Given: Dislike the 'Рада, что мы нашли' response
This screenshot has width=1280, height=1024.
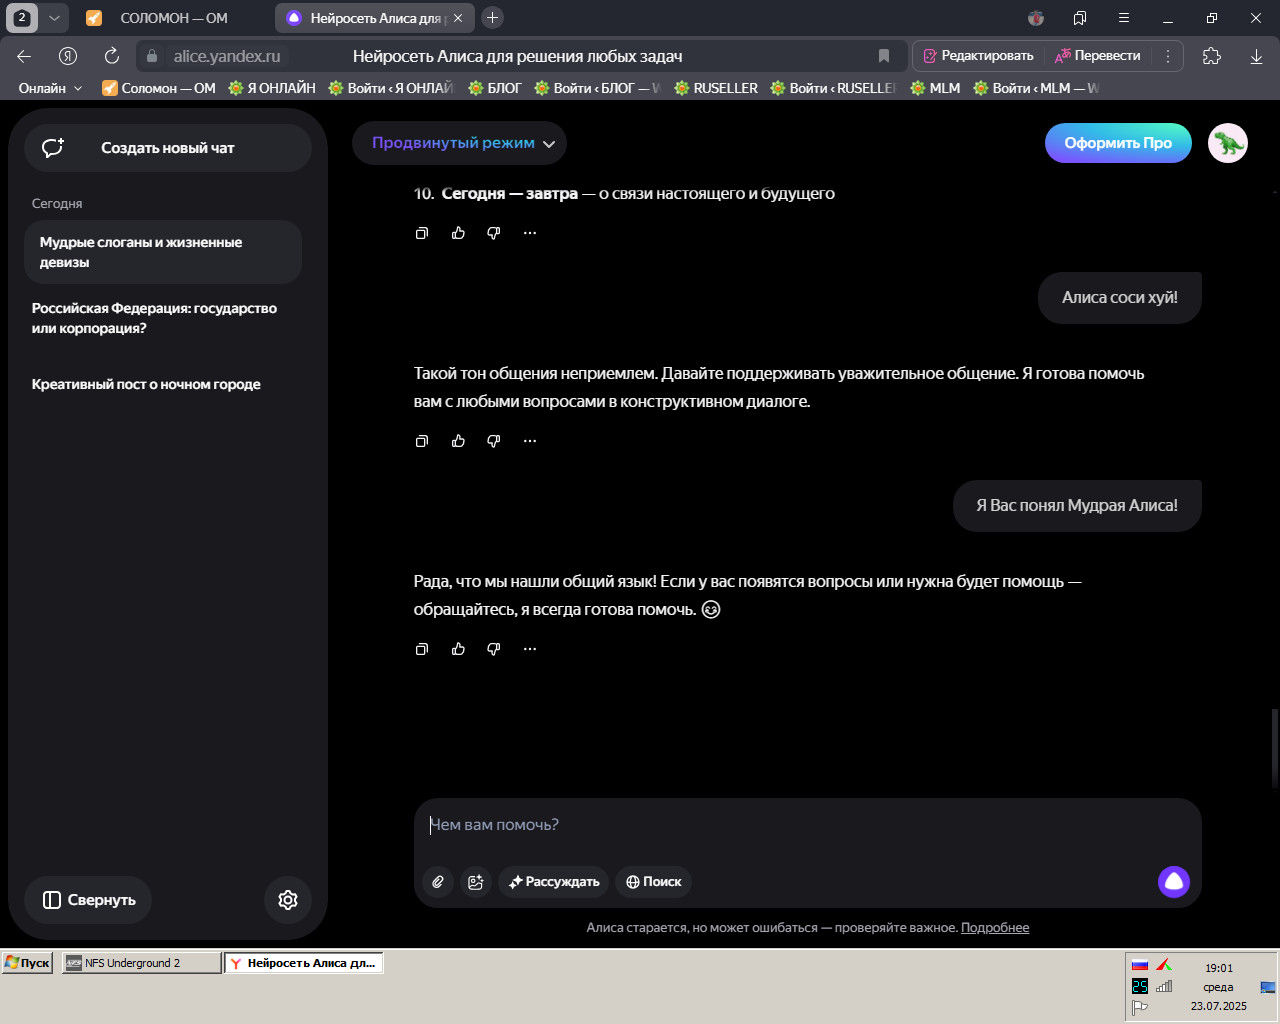Looking at the screenshot, I should (494, 649).
